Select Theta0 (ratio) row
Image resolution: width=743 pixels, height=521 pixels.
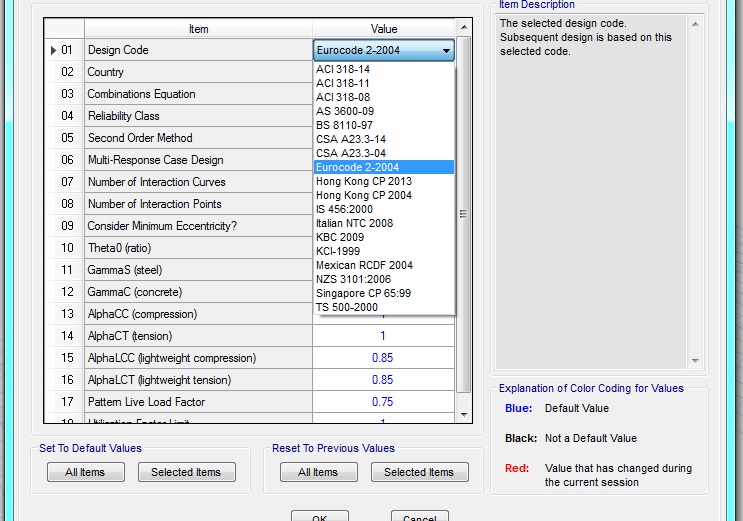pos(199,248)
